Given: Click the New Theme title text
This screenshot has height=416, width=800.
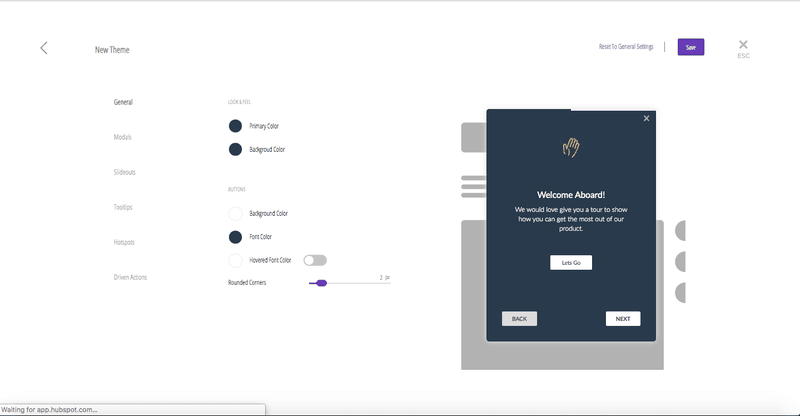Looking at the screenshot, I should 112,50.
